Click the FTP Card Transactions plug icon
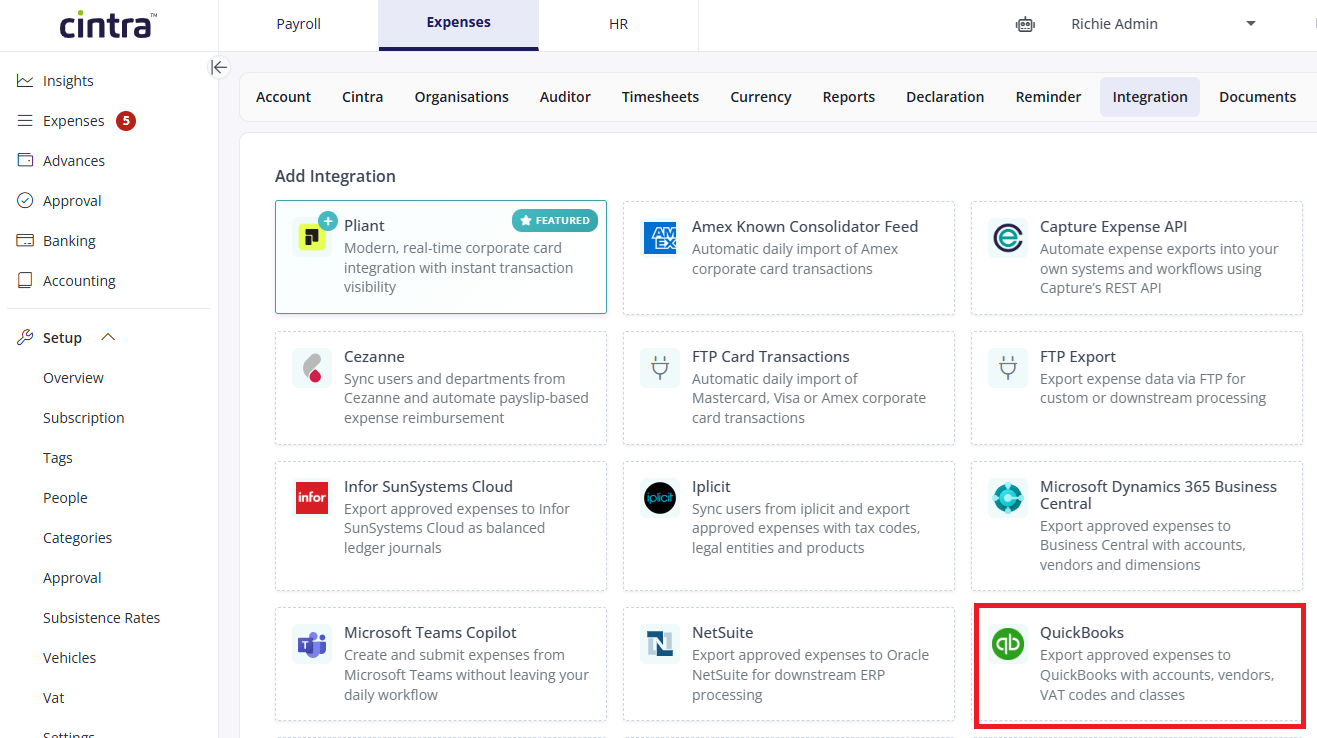This screenshot has width=1317, height=738. [660, 367]
